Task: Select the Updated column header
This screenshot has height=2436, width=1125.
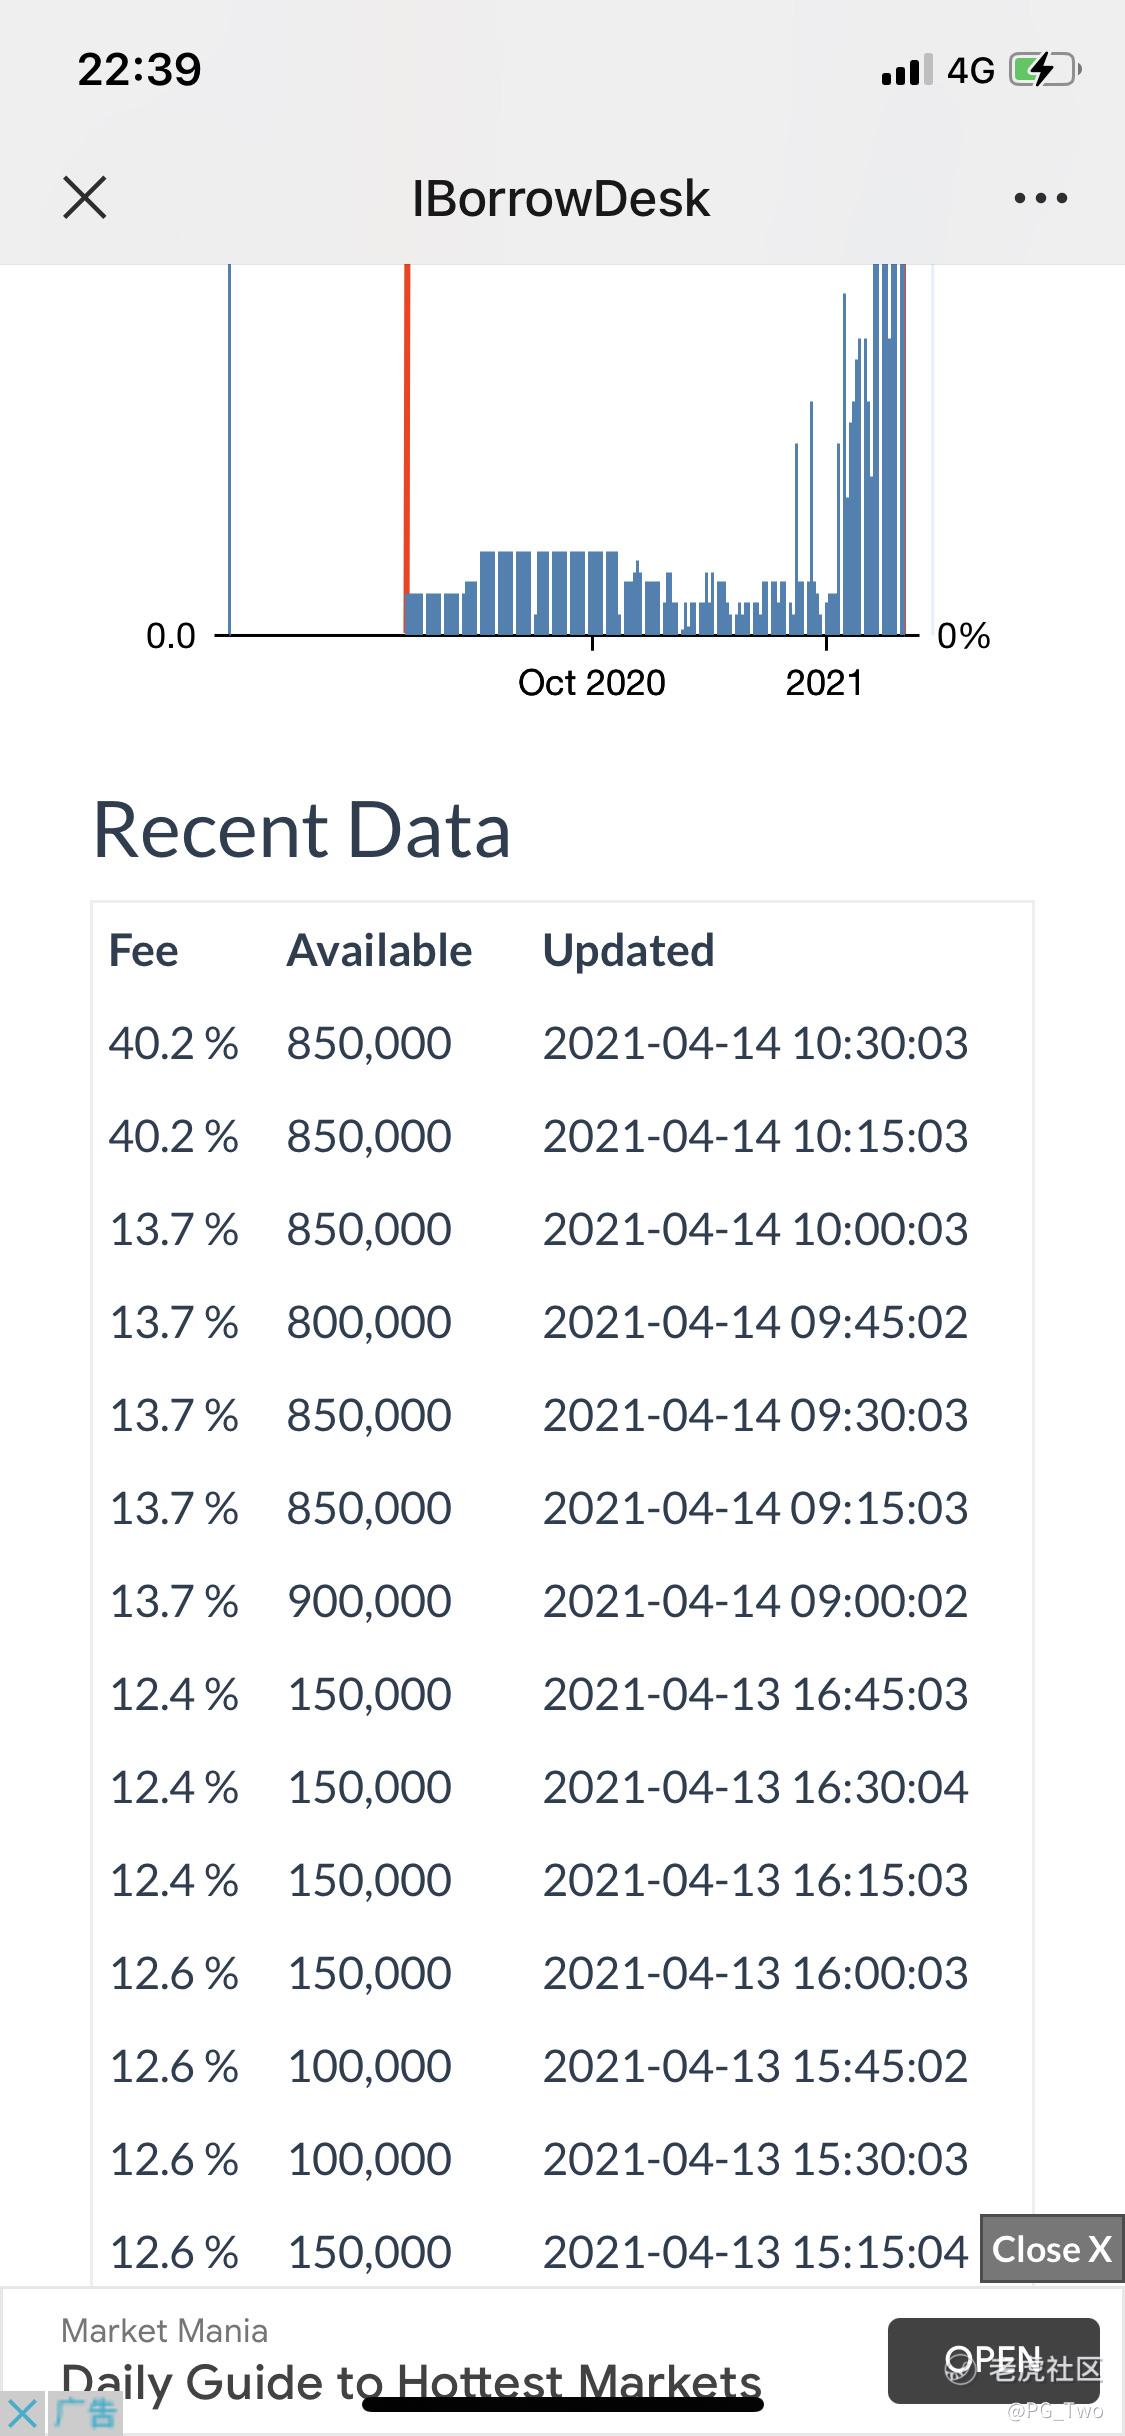Action: [628, 950]
